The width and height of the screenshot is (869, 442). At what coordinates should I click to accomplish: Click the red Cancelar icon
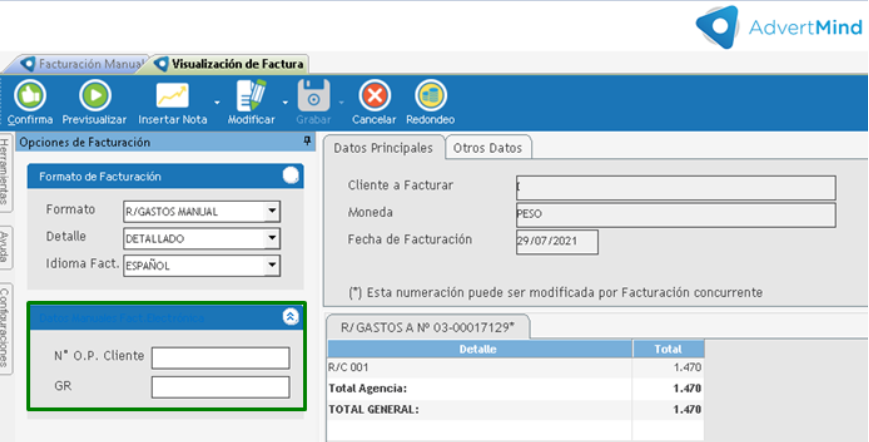click(374, 96)
